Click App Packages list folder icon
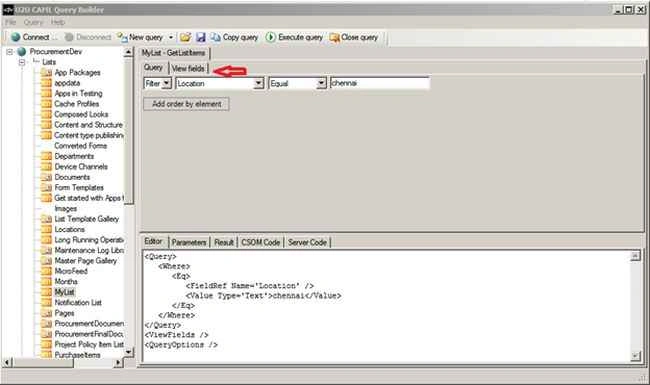The image size is (650, 385). pos(46,73)
